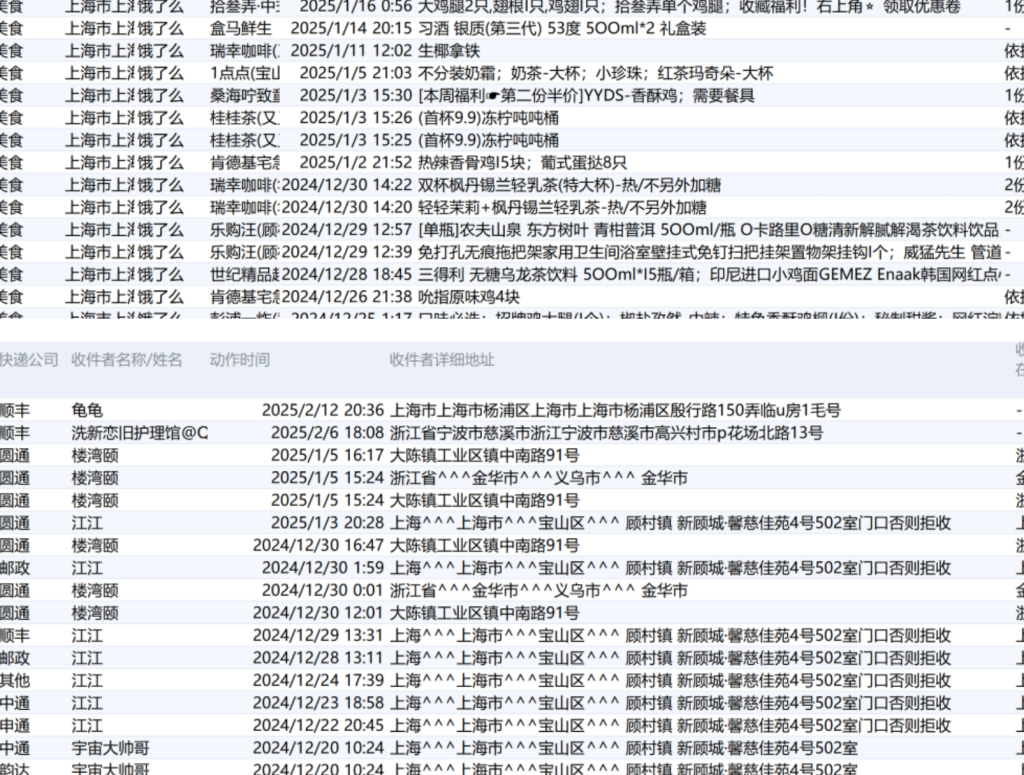
Task: Click the 其他 courier company cell
Action: tap(15, 681)
